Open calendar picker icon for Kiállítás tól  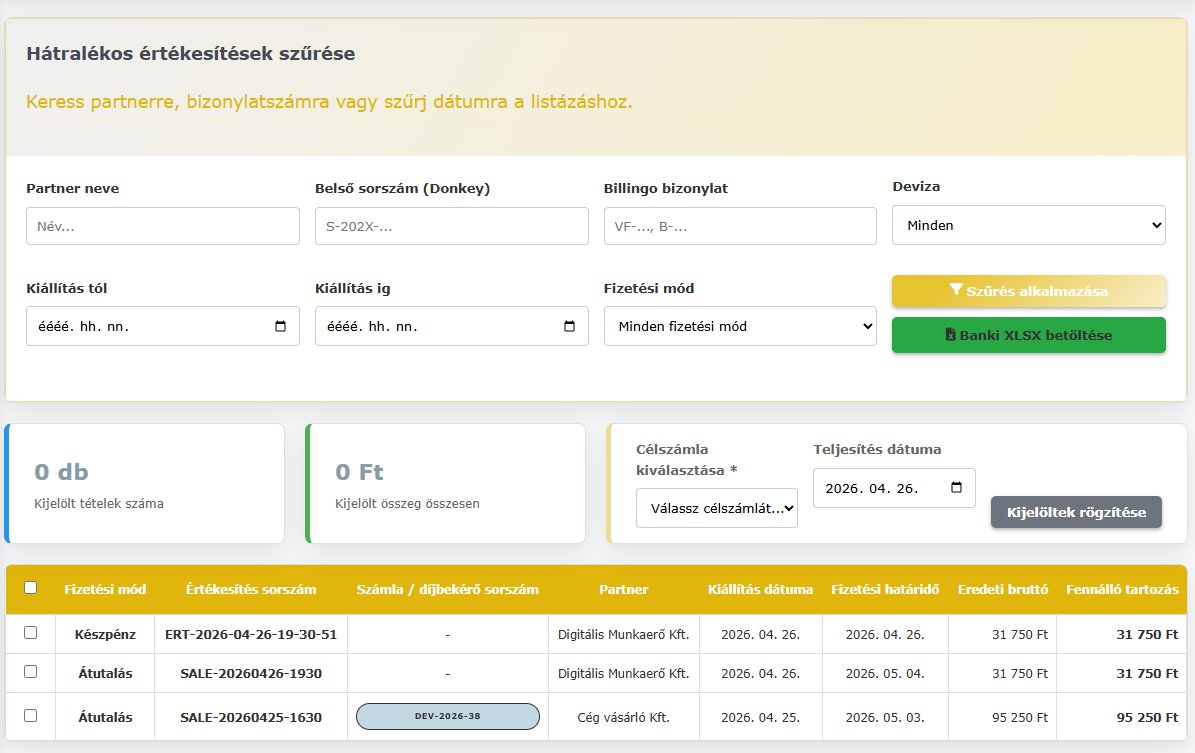(x=280, y=326)
